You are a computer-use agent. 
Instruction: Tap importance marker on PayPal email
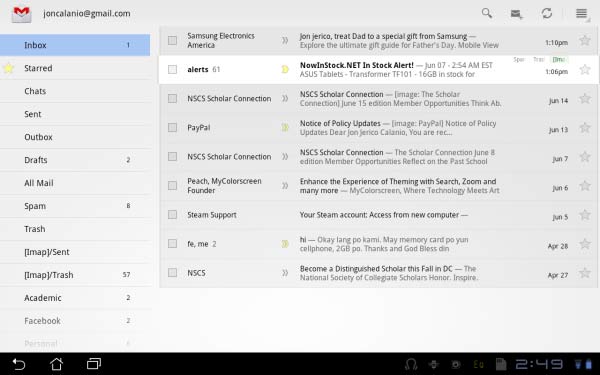point(285,127)
